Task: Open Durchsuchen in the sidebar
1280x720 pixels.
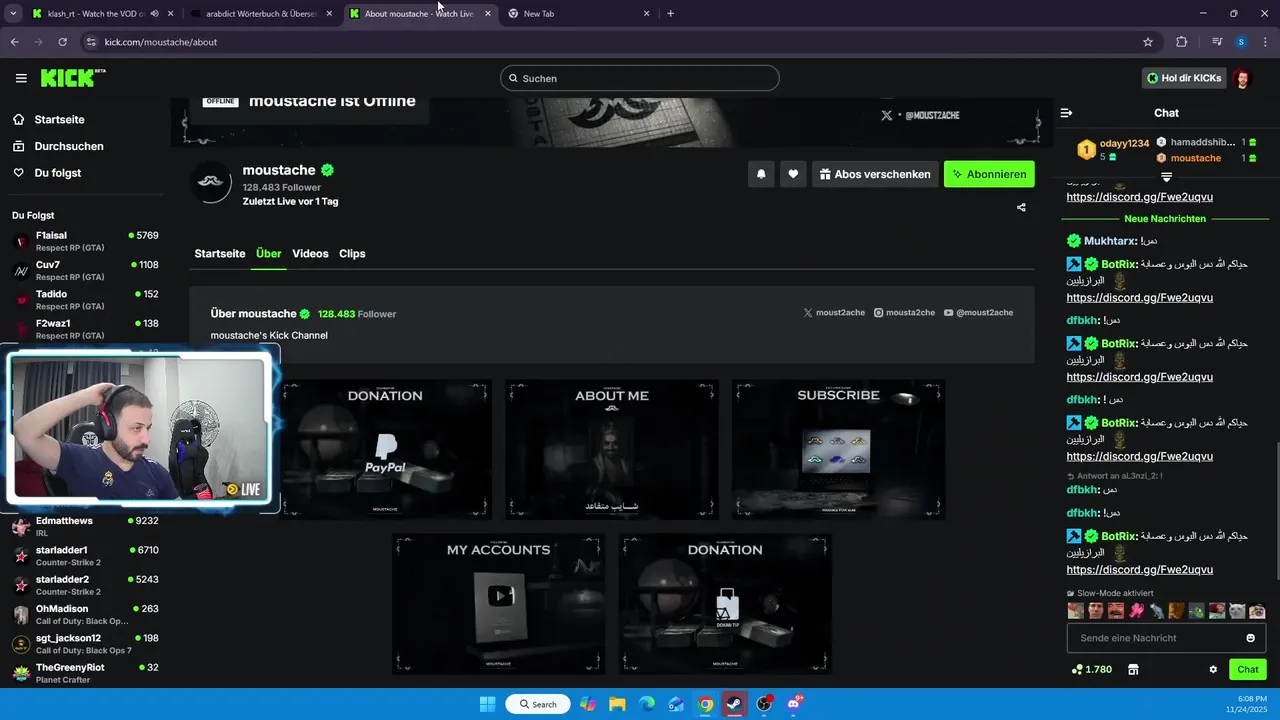Action: coord(68,146)
